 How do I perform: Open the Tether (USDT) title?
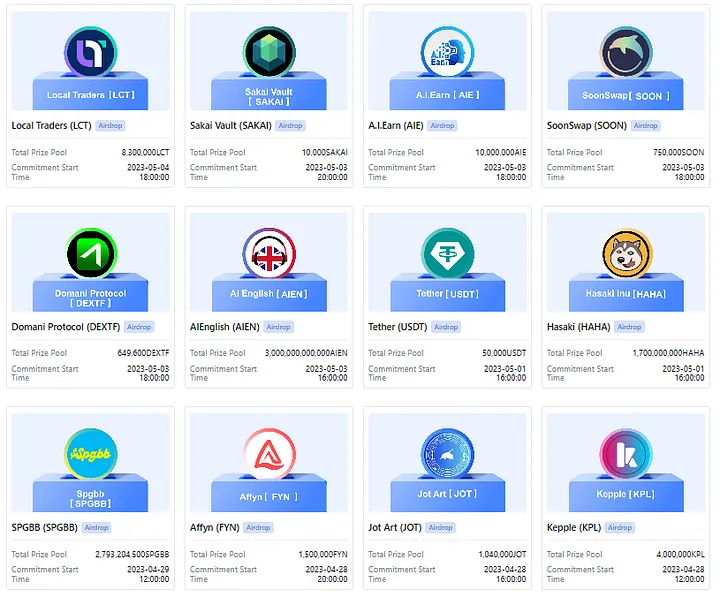pos(398,327)
